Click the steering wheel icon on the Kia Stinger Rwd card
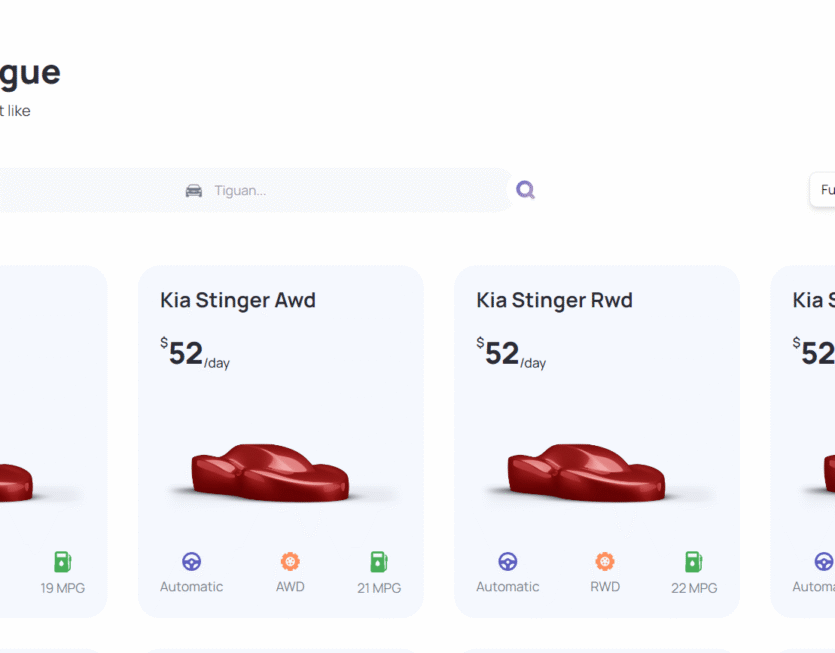835x653 pixels. [508, 562]
